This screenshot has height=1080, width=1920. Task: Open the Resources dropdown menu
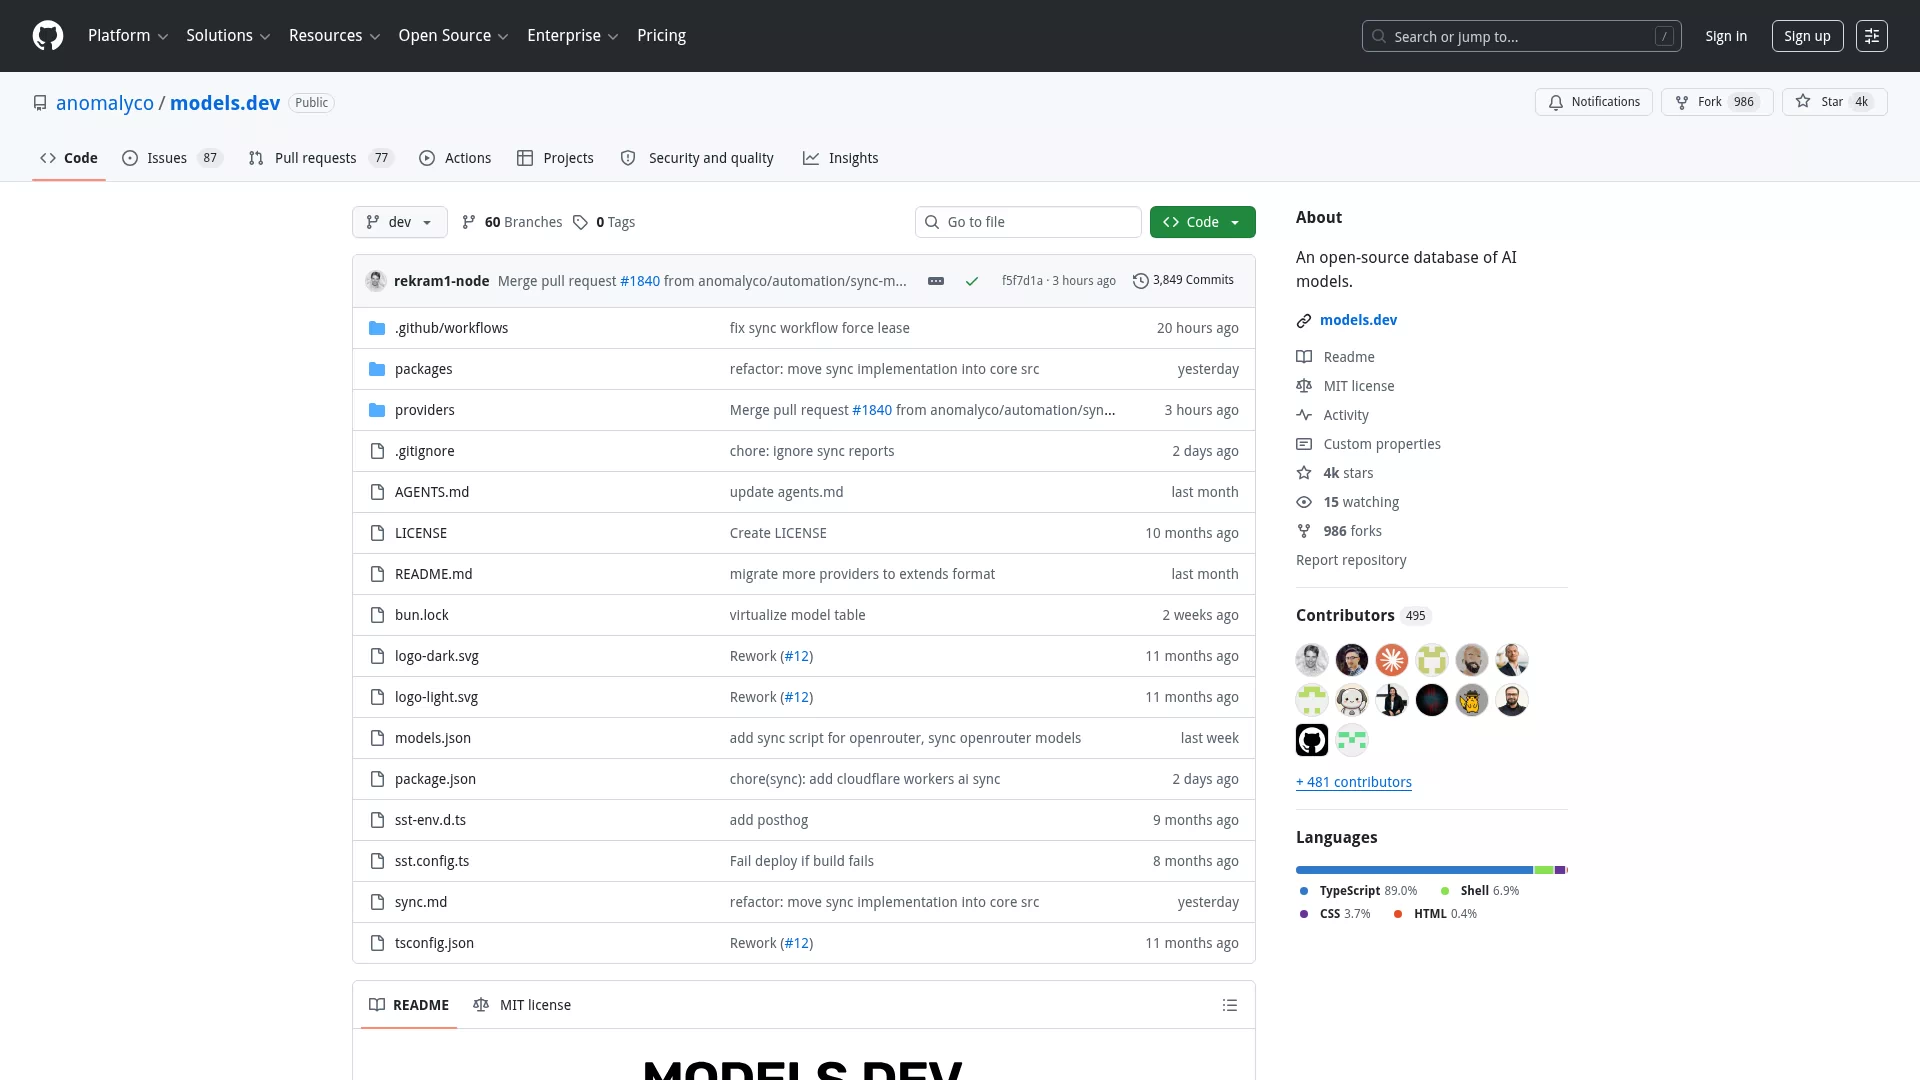click(334, 36)
